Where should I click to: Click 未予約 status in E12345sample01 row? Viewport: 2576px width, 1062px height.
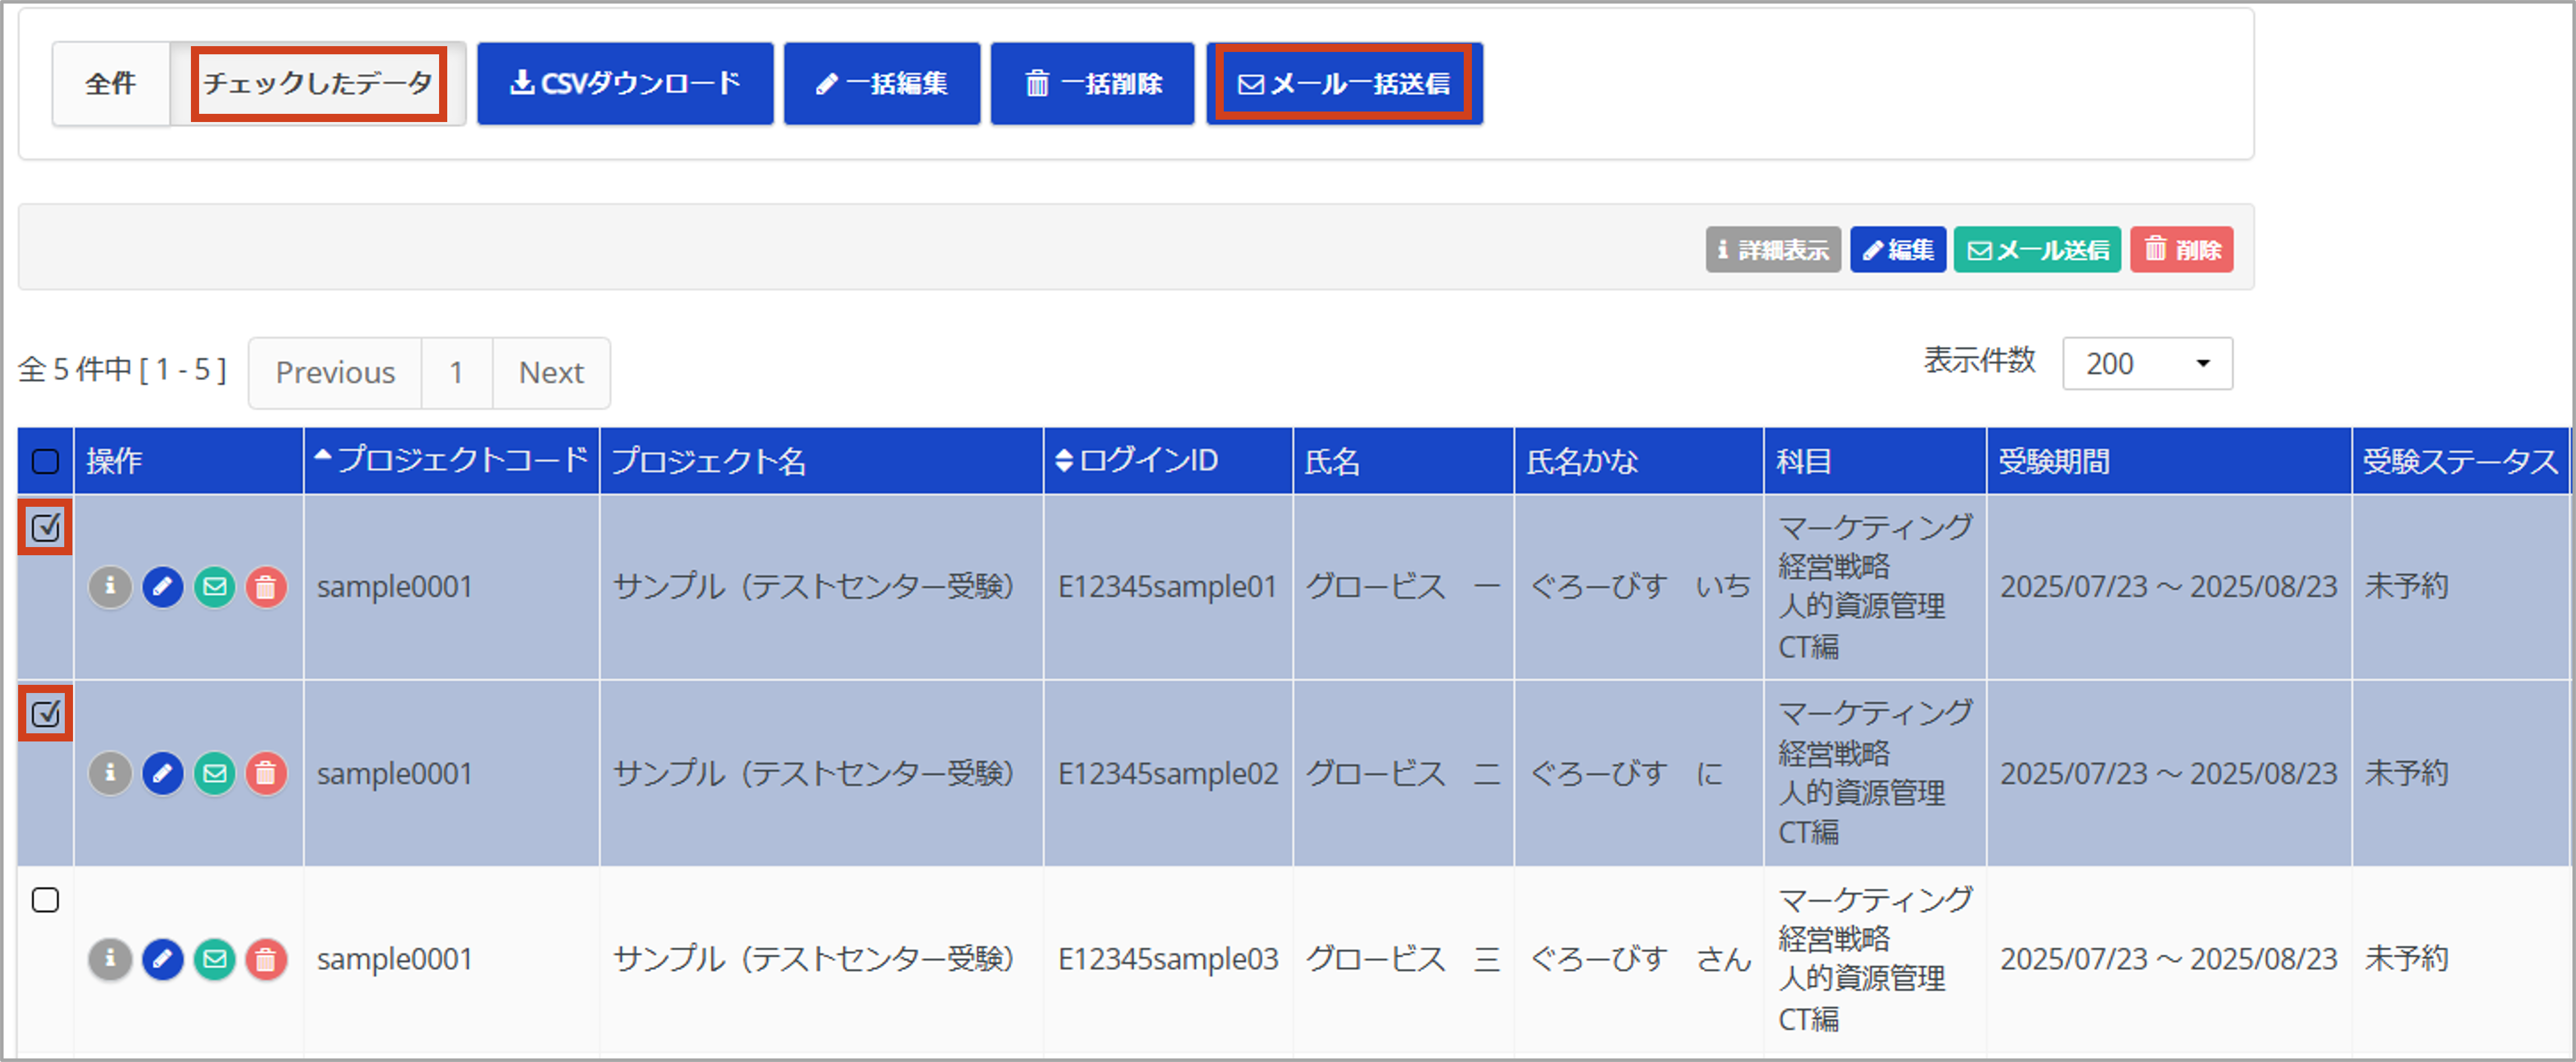pyautogui.click(x=2406, y=586)
